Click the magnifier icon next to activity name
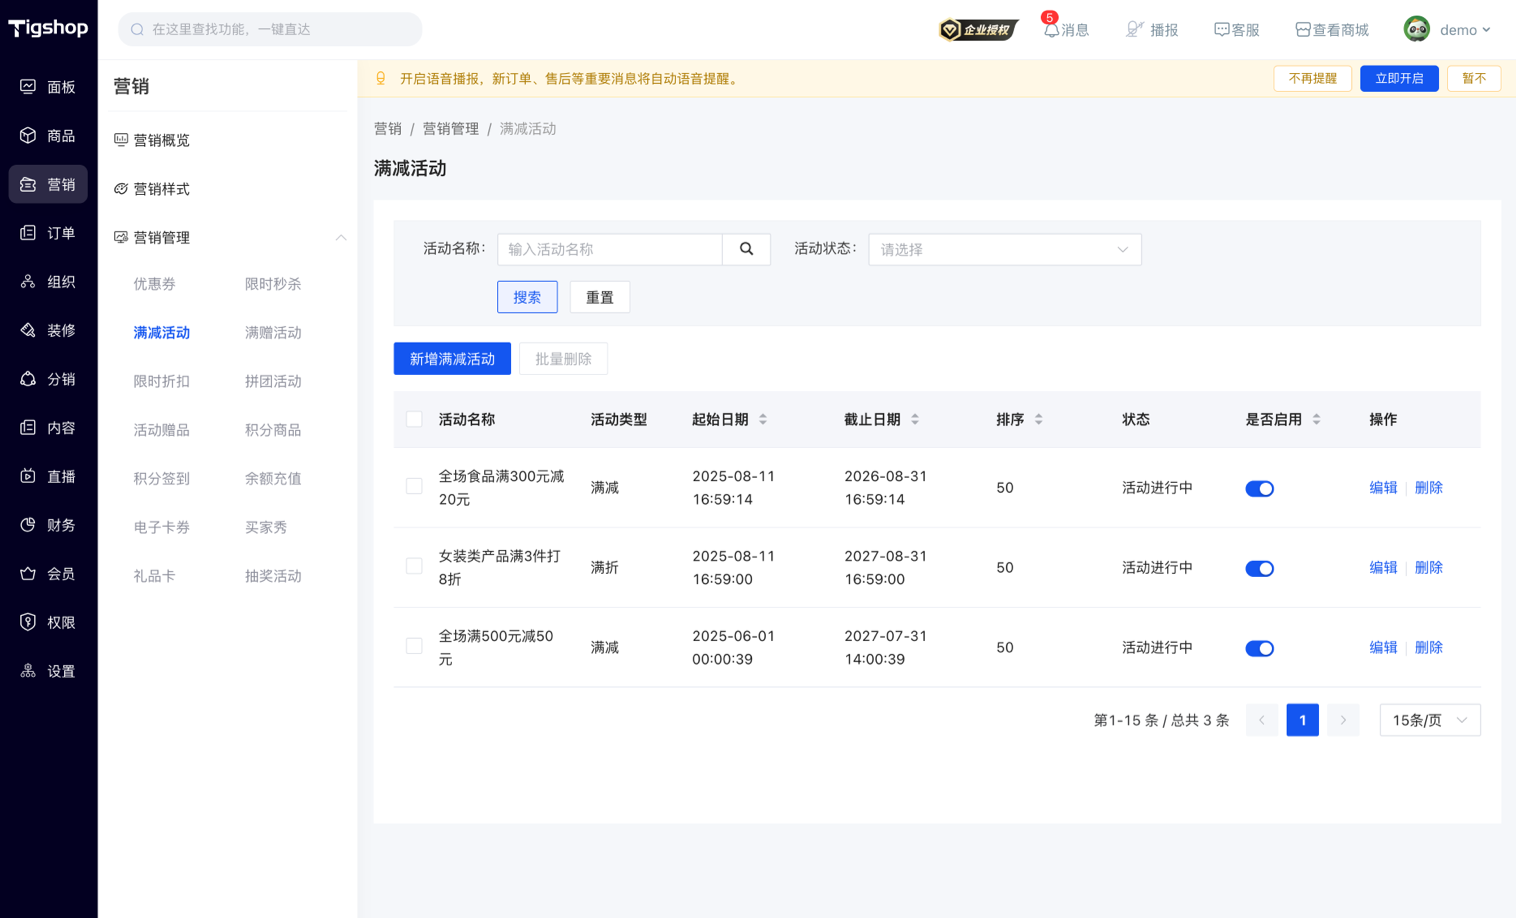Screen dimensions: 1516x918 tap(746, 249)
